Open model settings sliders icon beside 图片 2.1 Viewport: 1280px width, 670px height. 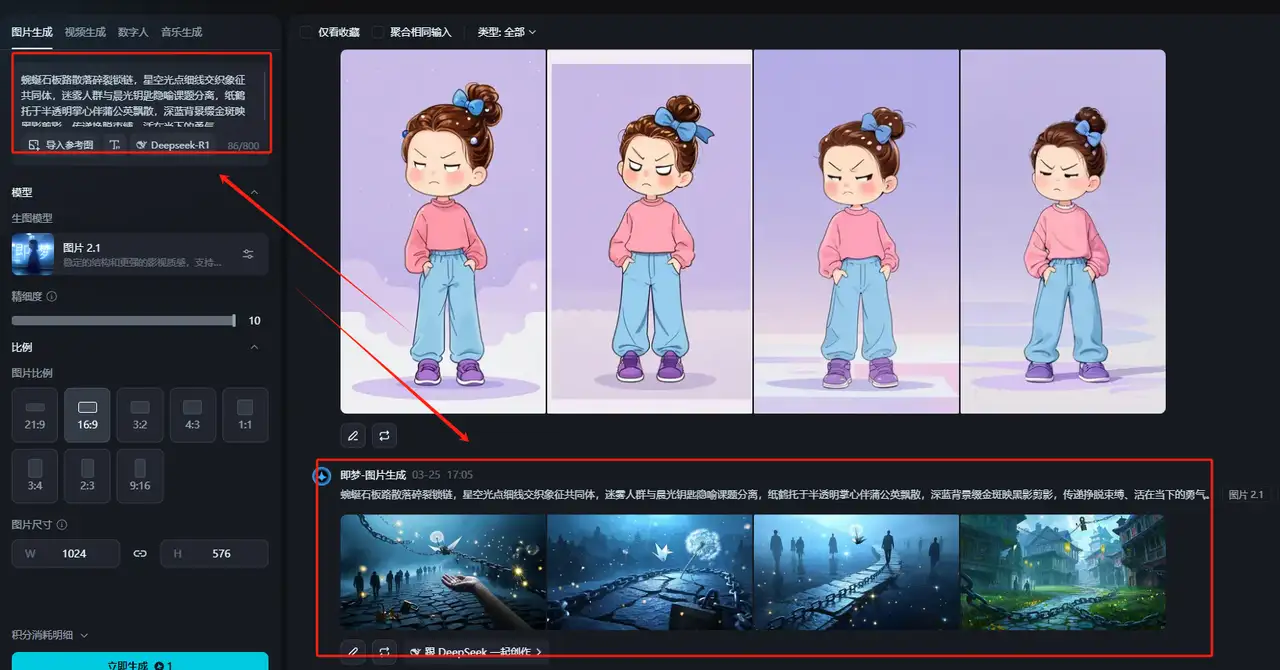(248, 254)
